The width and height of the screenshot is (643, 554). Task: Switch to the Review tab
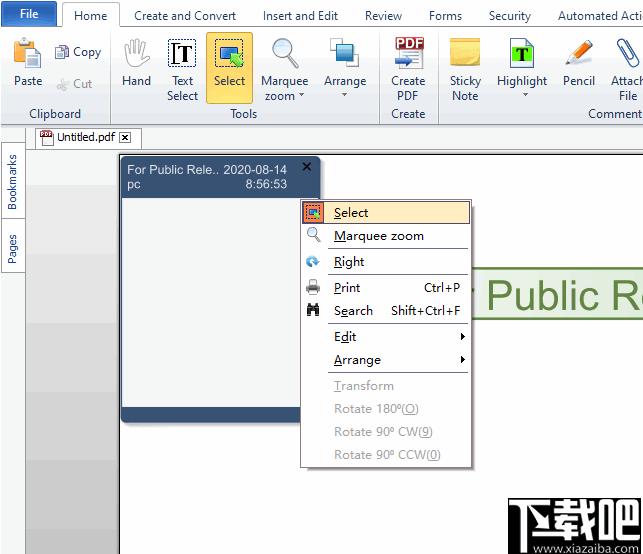point(383,16)
